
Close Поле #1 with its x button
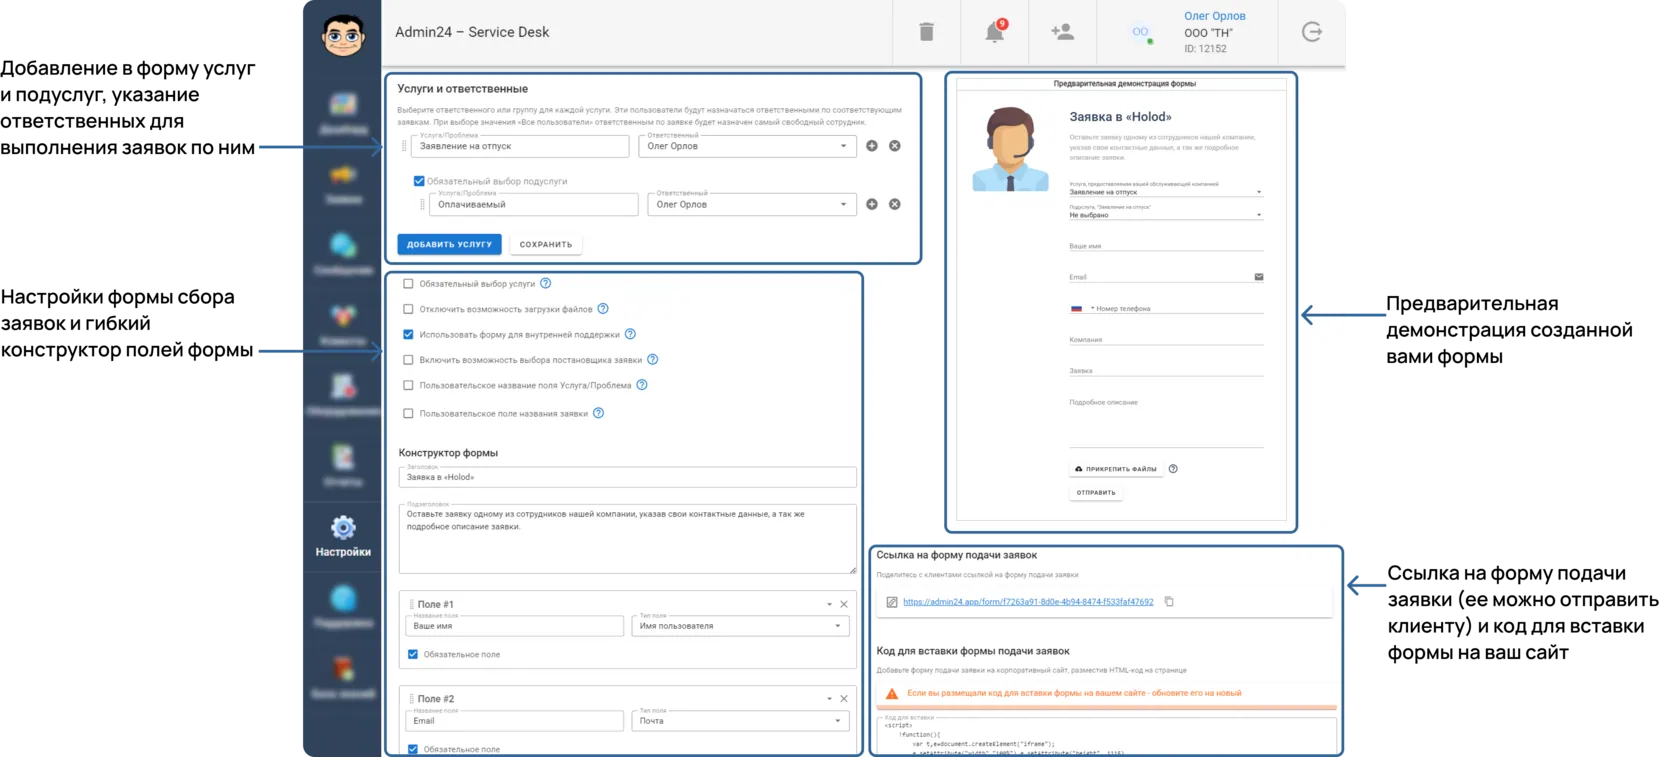844,604
